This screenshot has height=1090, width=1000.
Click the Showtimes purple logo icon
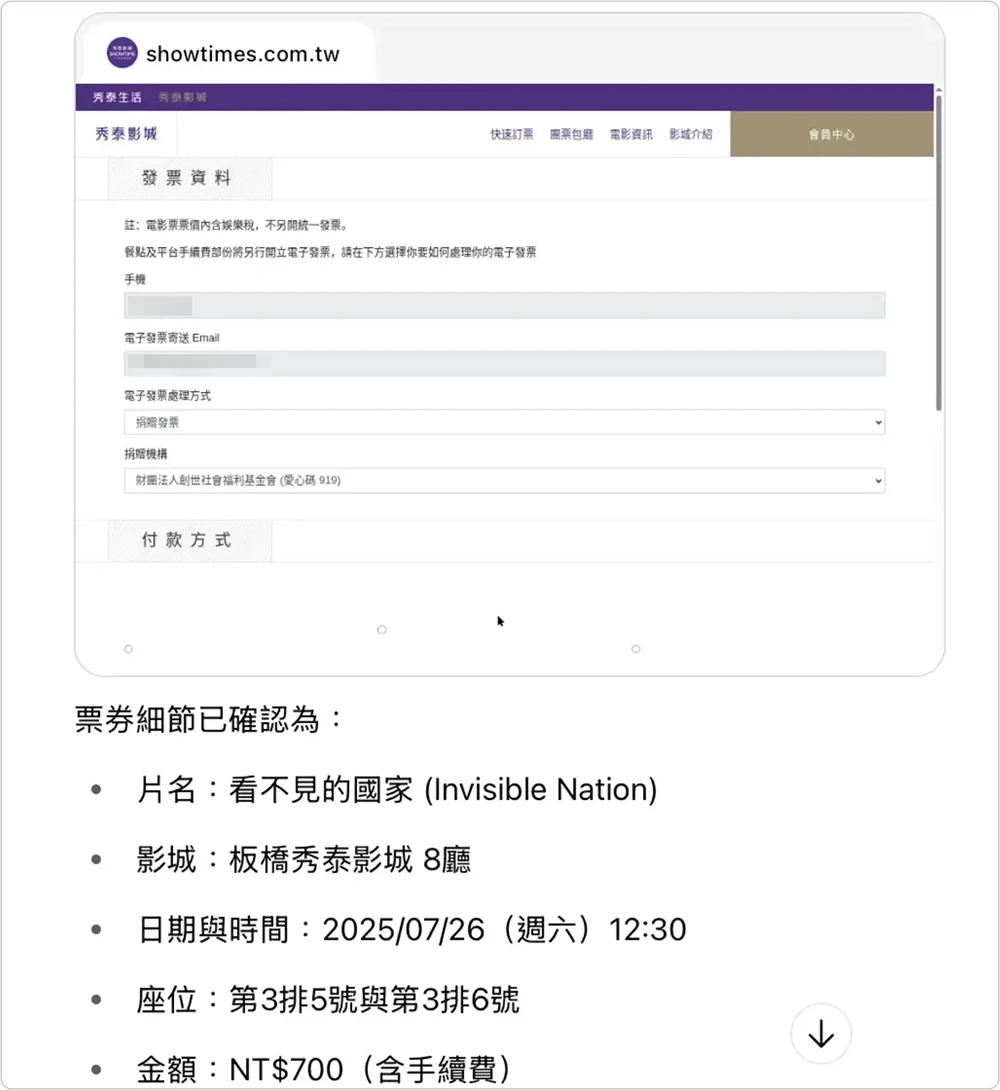click(x=122, y=53)
